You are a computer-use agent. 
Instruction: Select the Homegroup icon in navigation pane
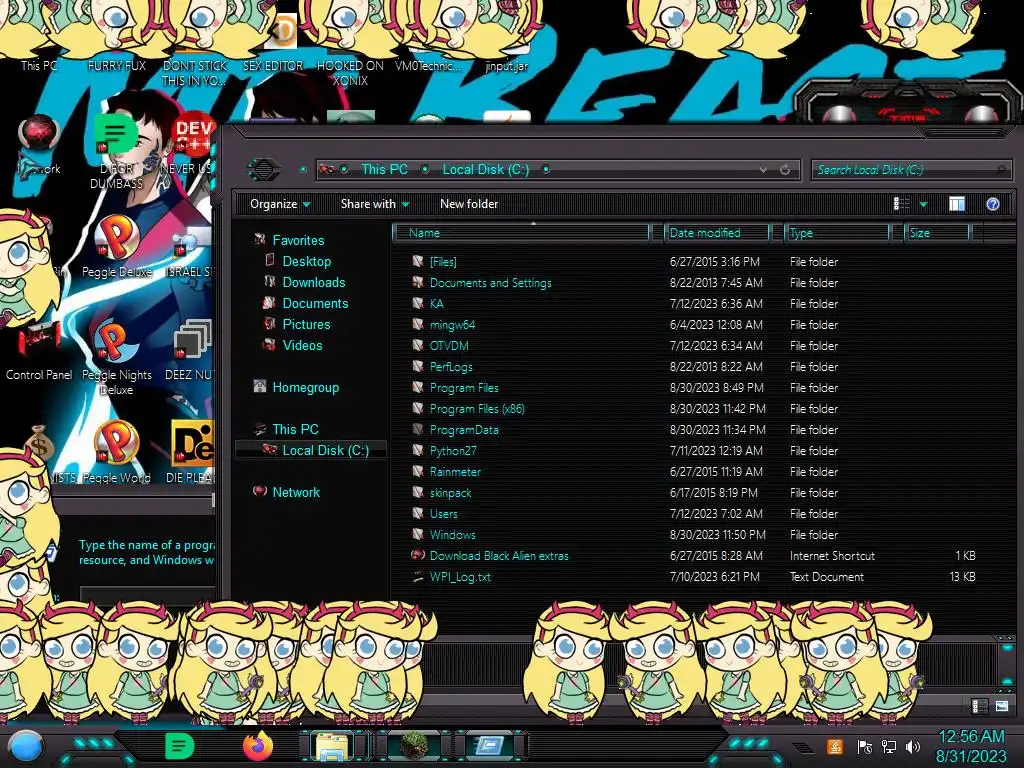pos(260,387)
